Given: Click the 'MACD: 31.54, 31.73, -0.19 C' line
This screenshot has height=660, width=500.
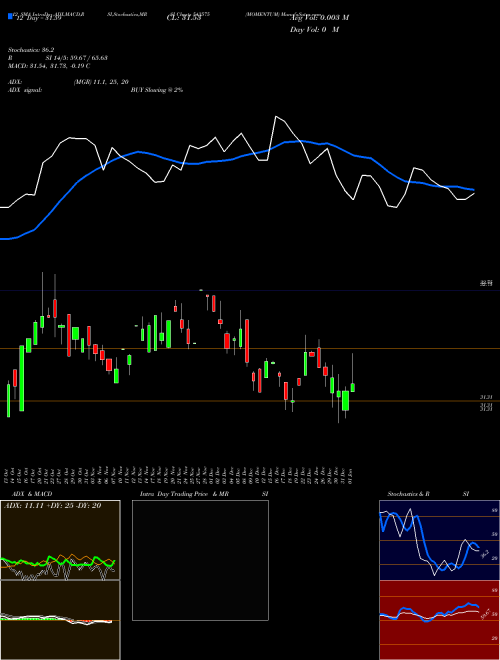Looking at the screenshot, I should [x=49, y=66].
